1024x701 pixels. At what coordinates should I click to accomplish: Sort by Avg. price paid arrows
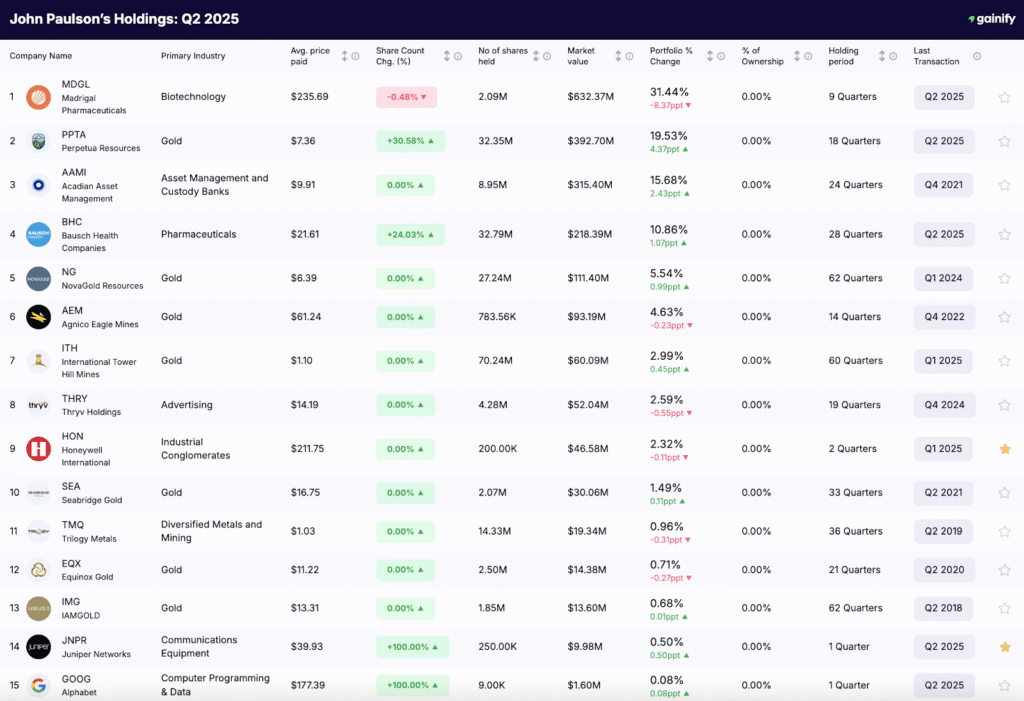344,56
